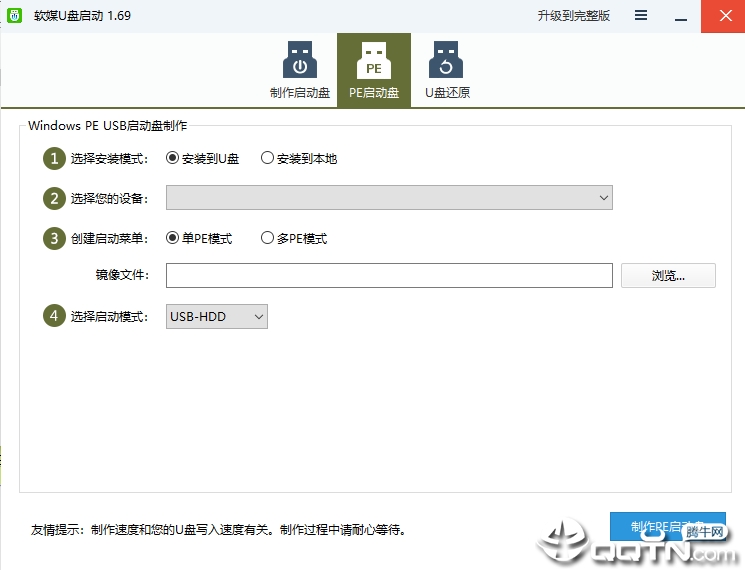This screenshot has height=570, width=745.
Task: Click 升级到完整版 upgrade link
Action: pyautogui.click(x=573, y=16)
